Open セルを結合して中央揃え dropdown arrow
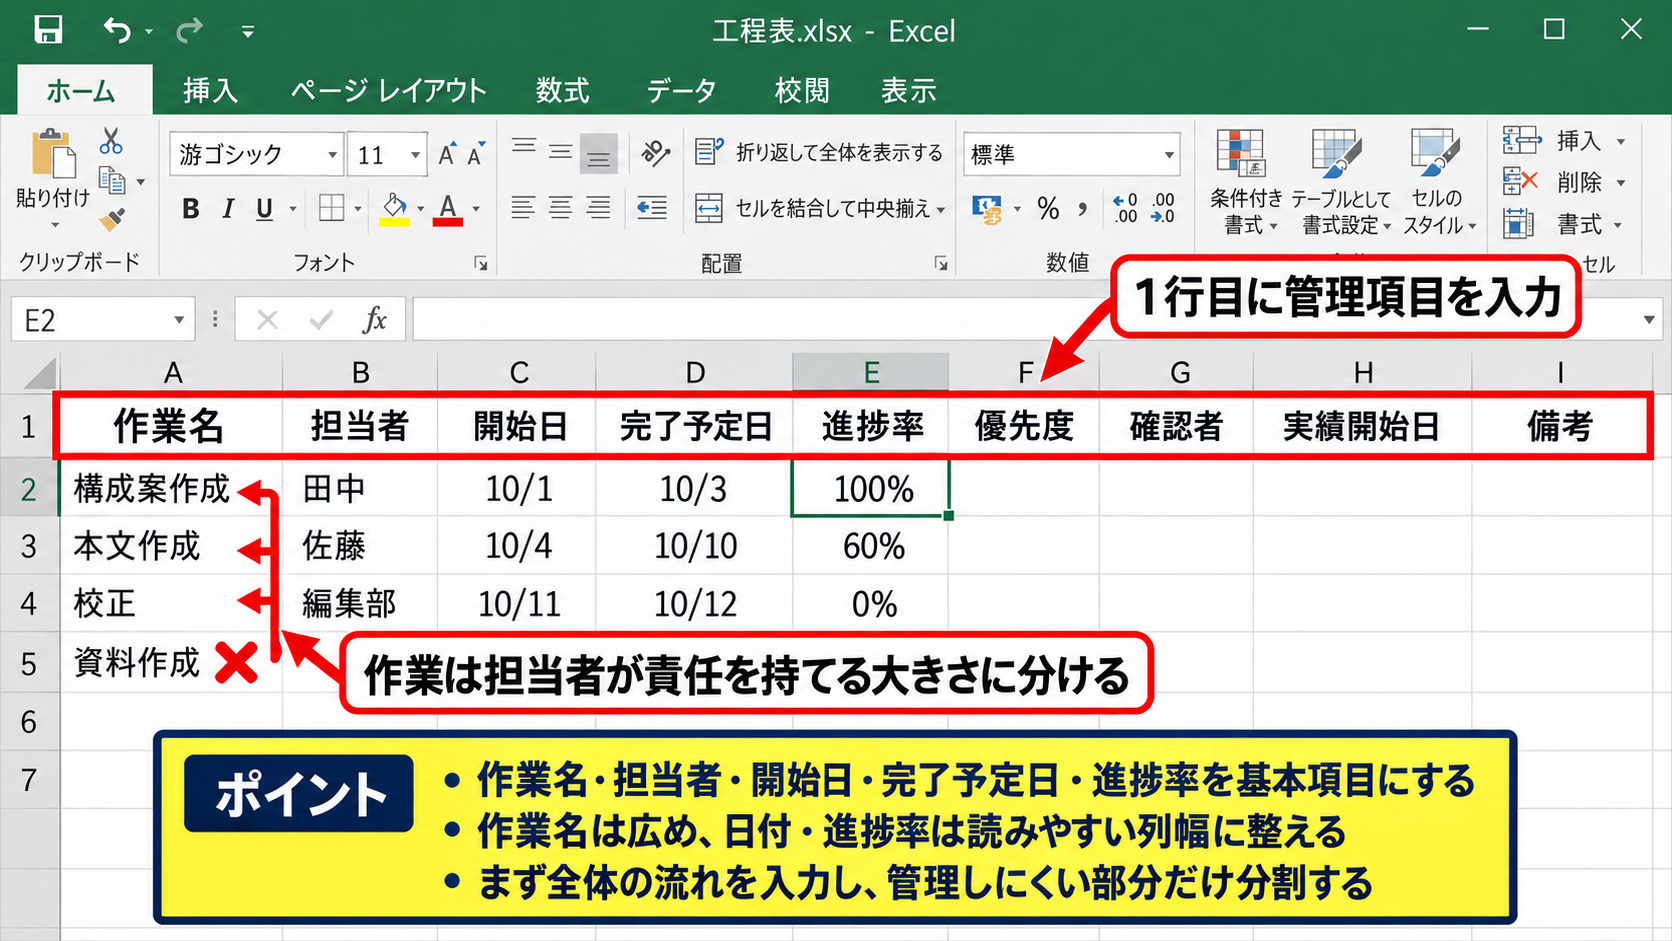The height and width of the screenshot is (941, 1672). tap(941, 209)
